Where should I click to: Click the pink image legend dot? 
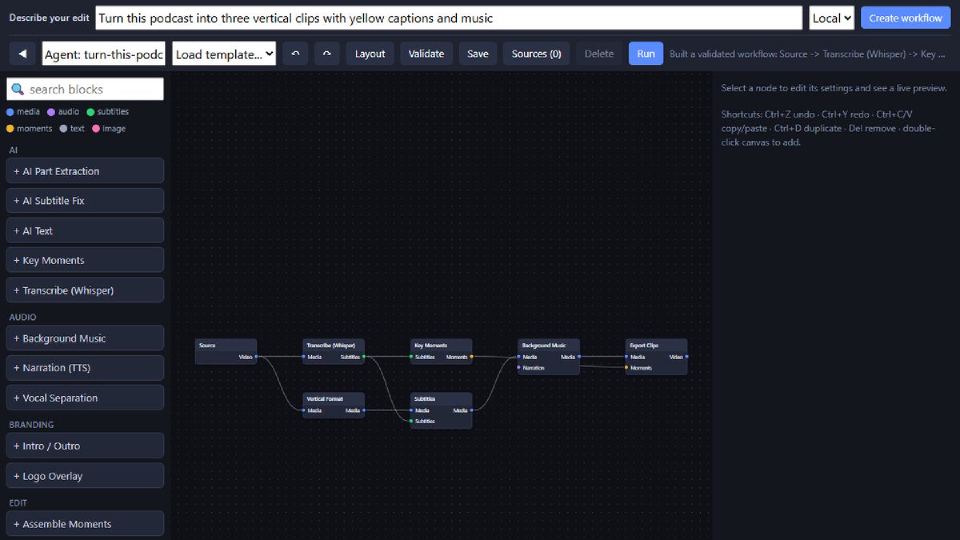click(96, 129)
